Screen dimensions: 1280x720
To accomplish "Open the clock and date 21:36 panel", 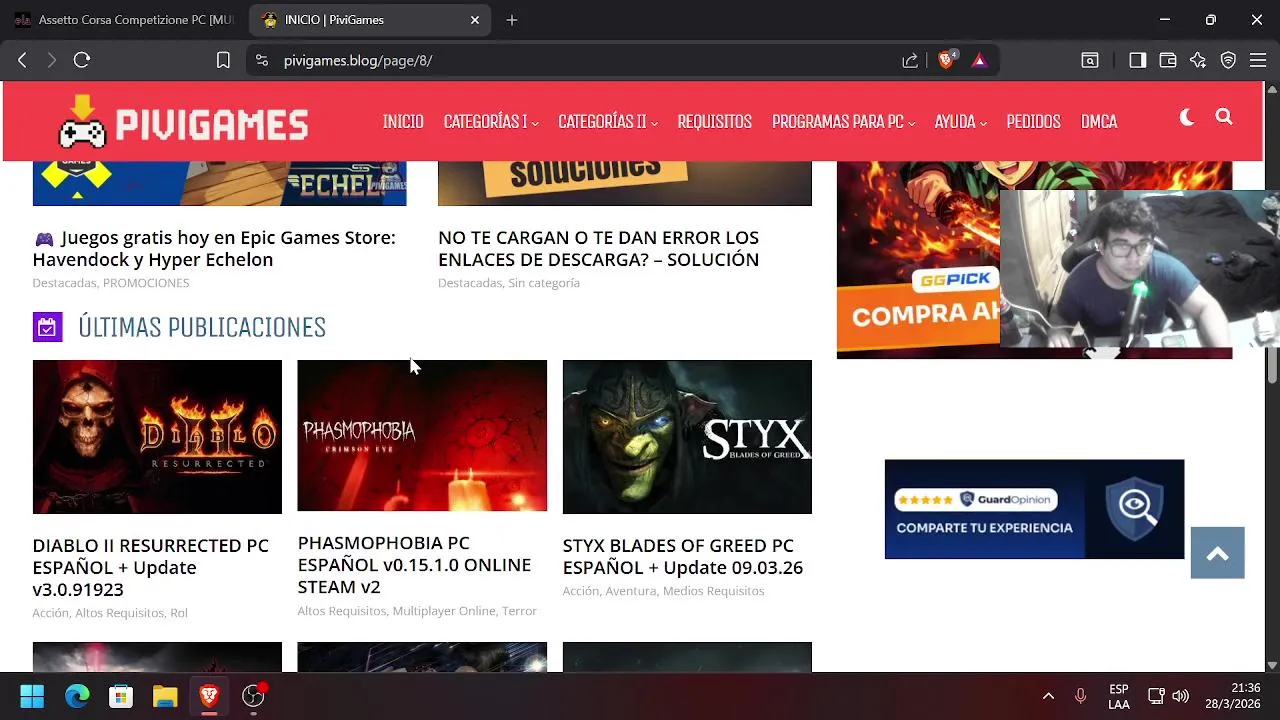I will tap(1232, 696).
